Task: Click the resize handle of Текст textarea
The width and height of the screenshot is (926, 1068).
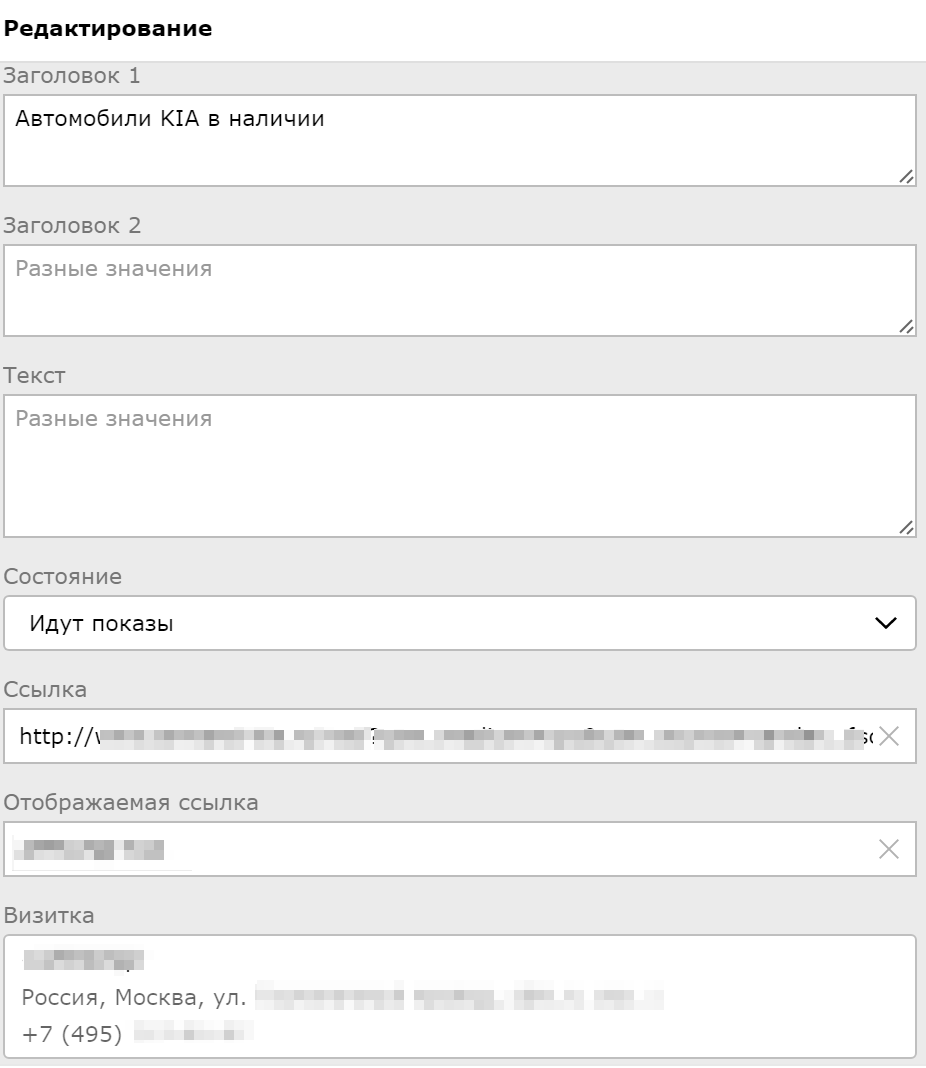Action: (x=906, y=528)
